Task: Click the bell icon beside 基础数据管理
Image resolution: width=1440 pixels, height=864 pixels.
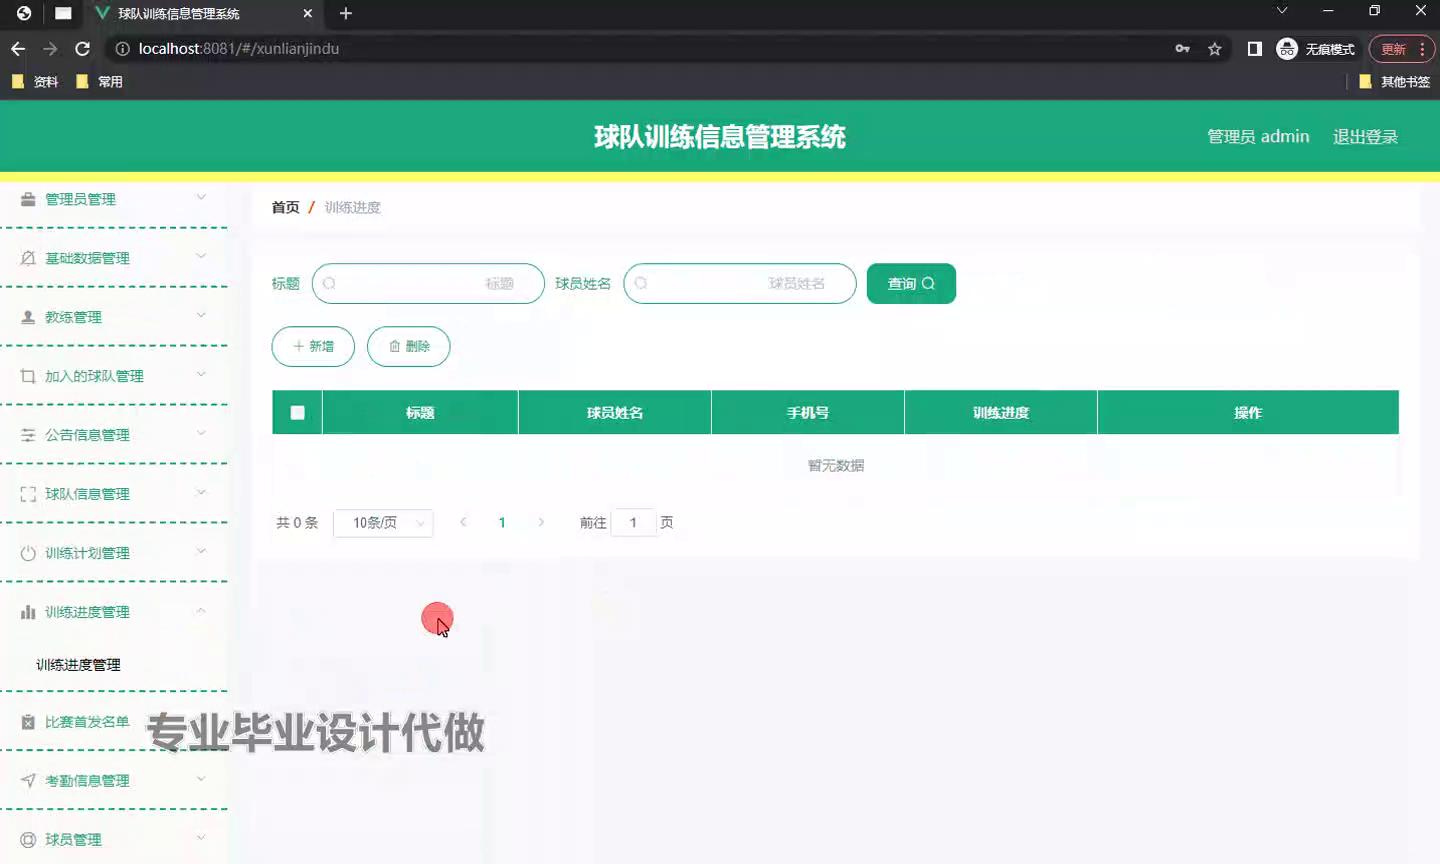Action: 28,258
